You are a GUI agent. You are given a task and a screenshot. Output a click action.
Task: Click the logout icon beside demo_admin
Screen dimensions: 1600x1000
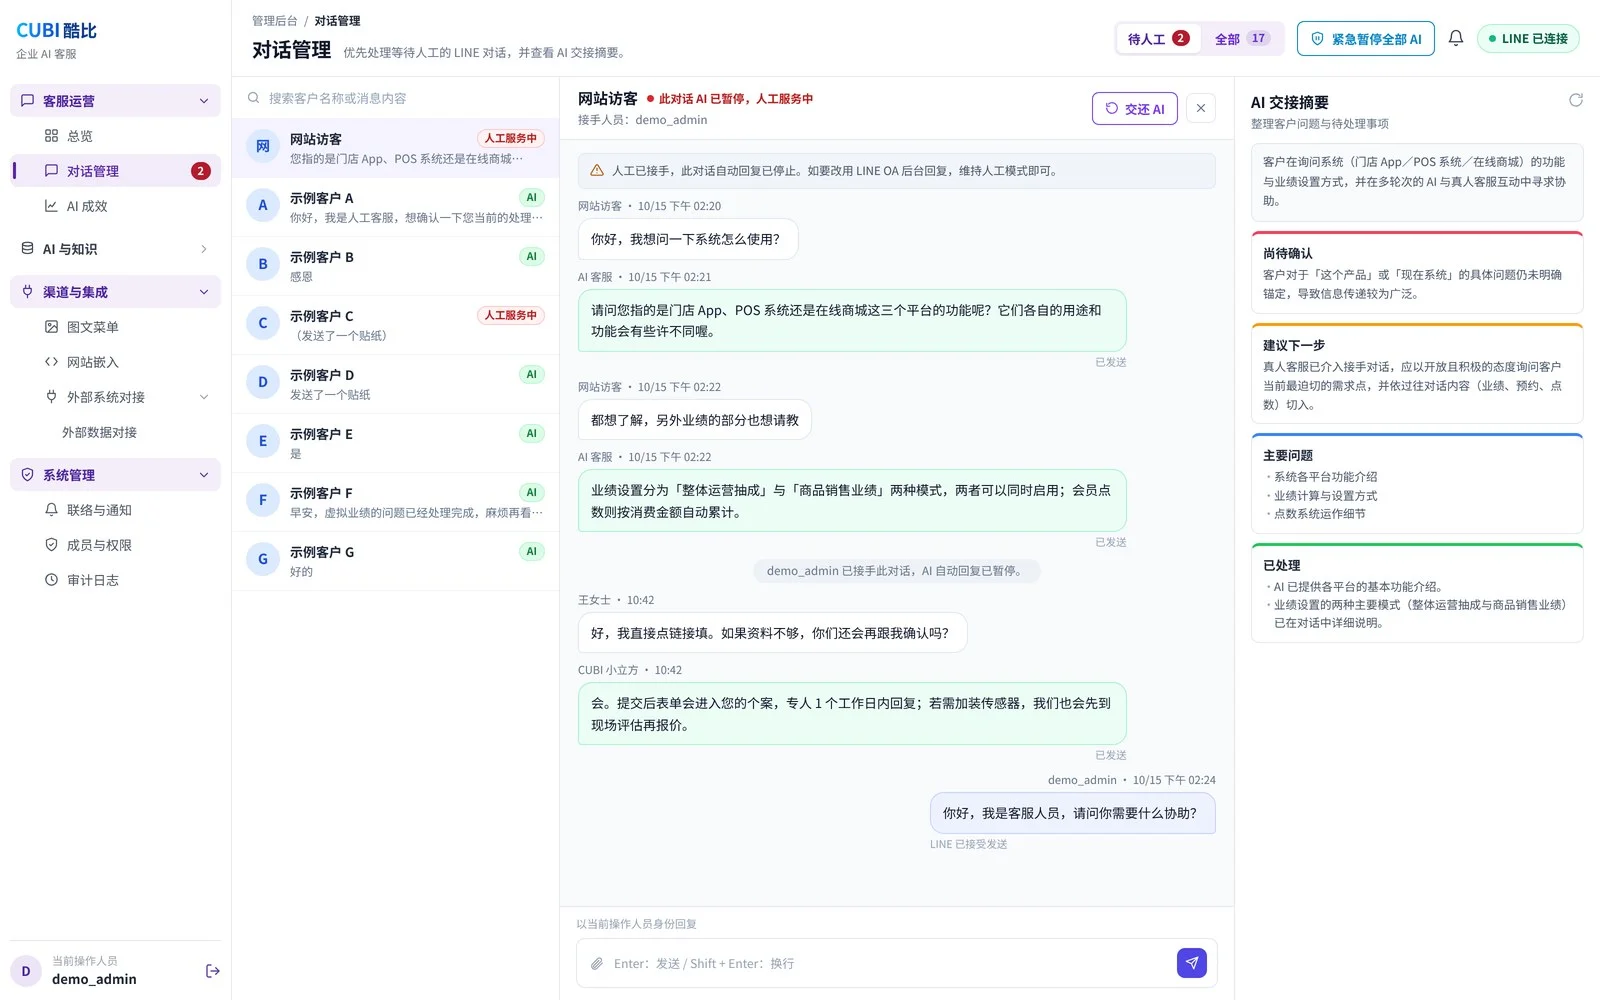pos(212,971)
